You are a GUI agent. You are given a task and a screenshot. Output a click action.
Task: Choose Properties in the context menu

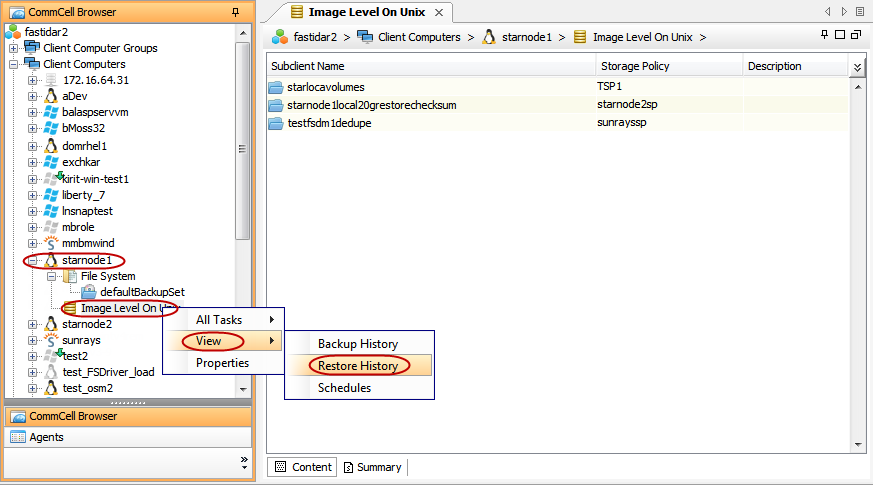(222, 363)
